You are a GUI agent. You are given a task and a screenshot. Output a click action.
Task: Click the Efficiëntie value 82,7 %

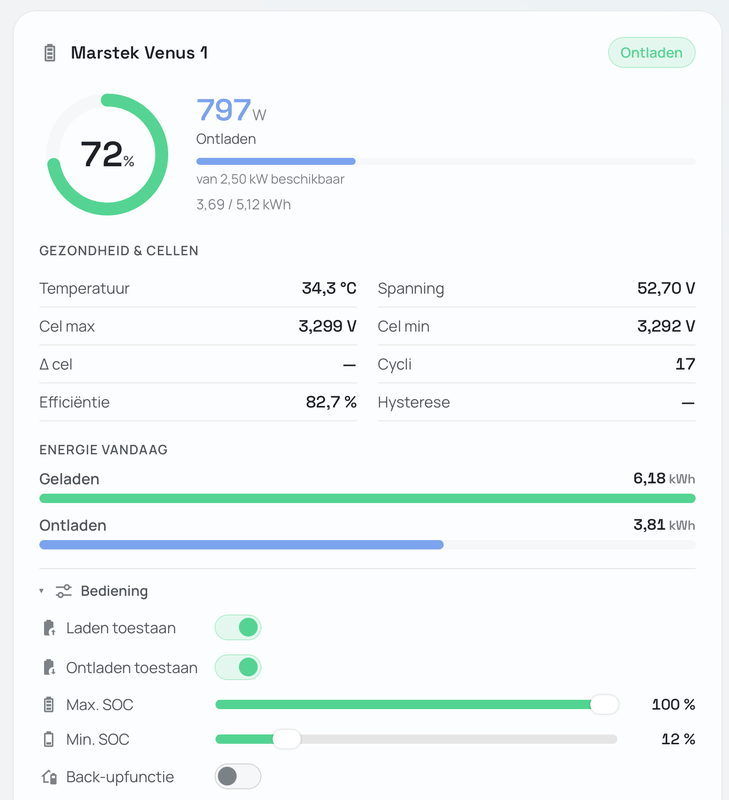(331, 402)
